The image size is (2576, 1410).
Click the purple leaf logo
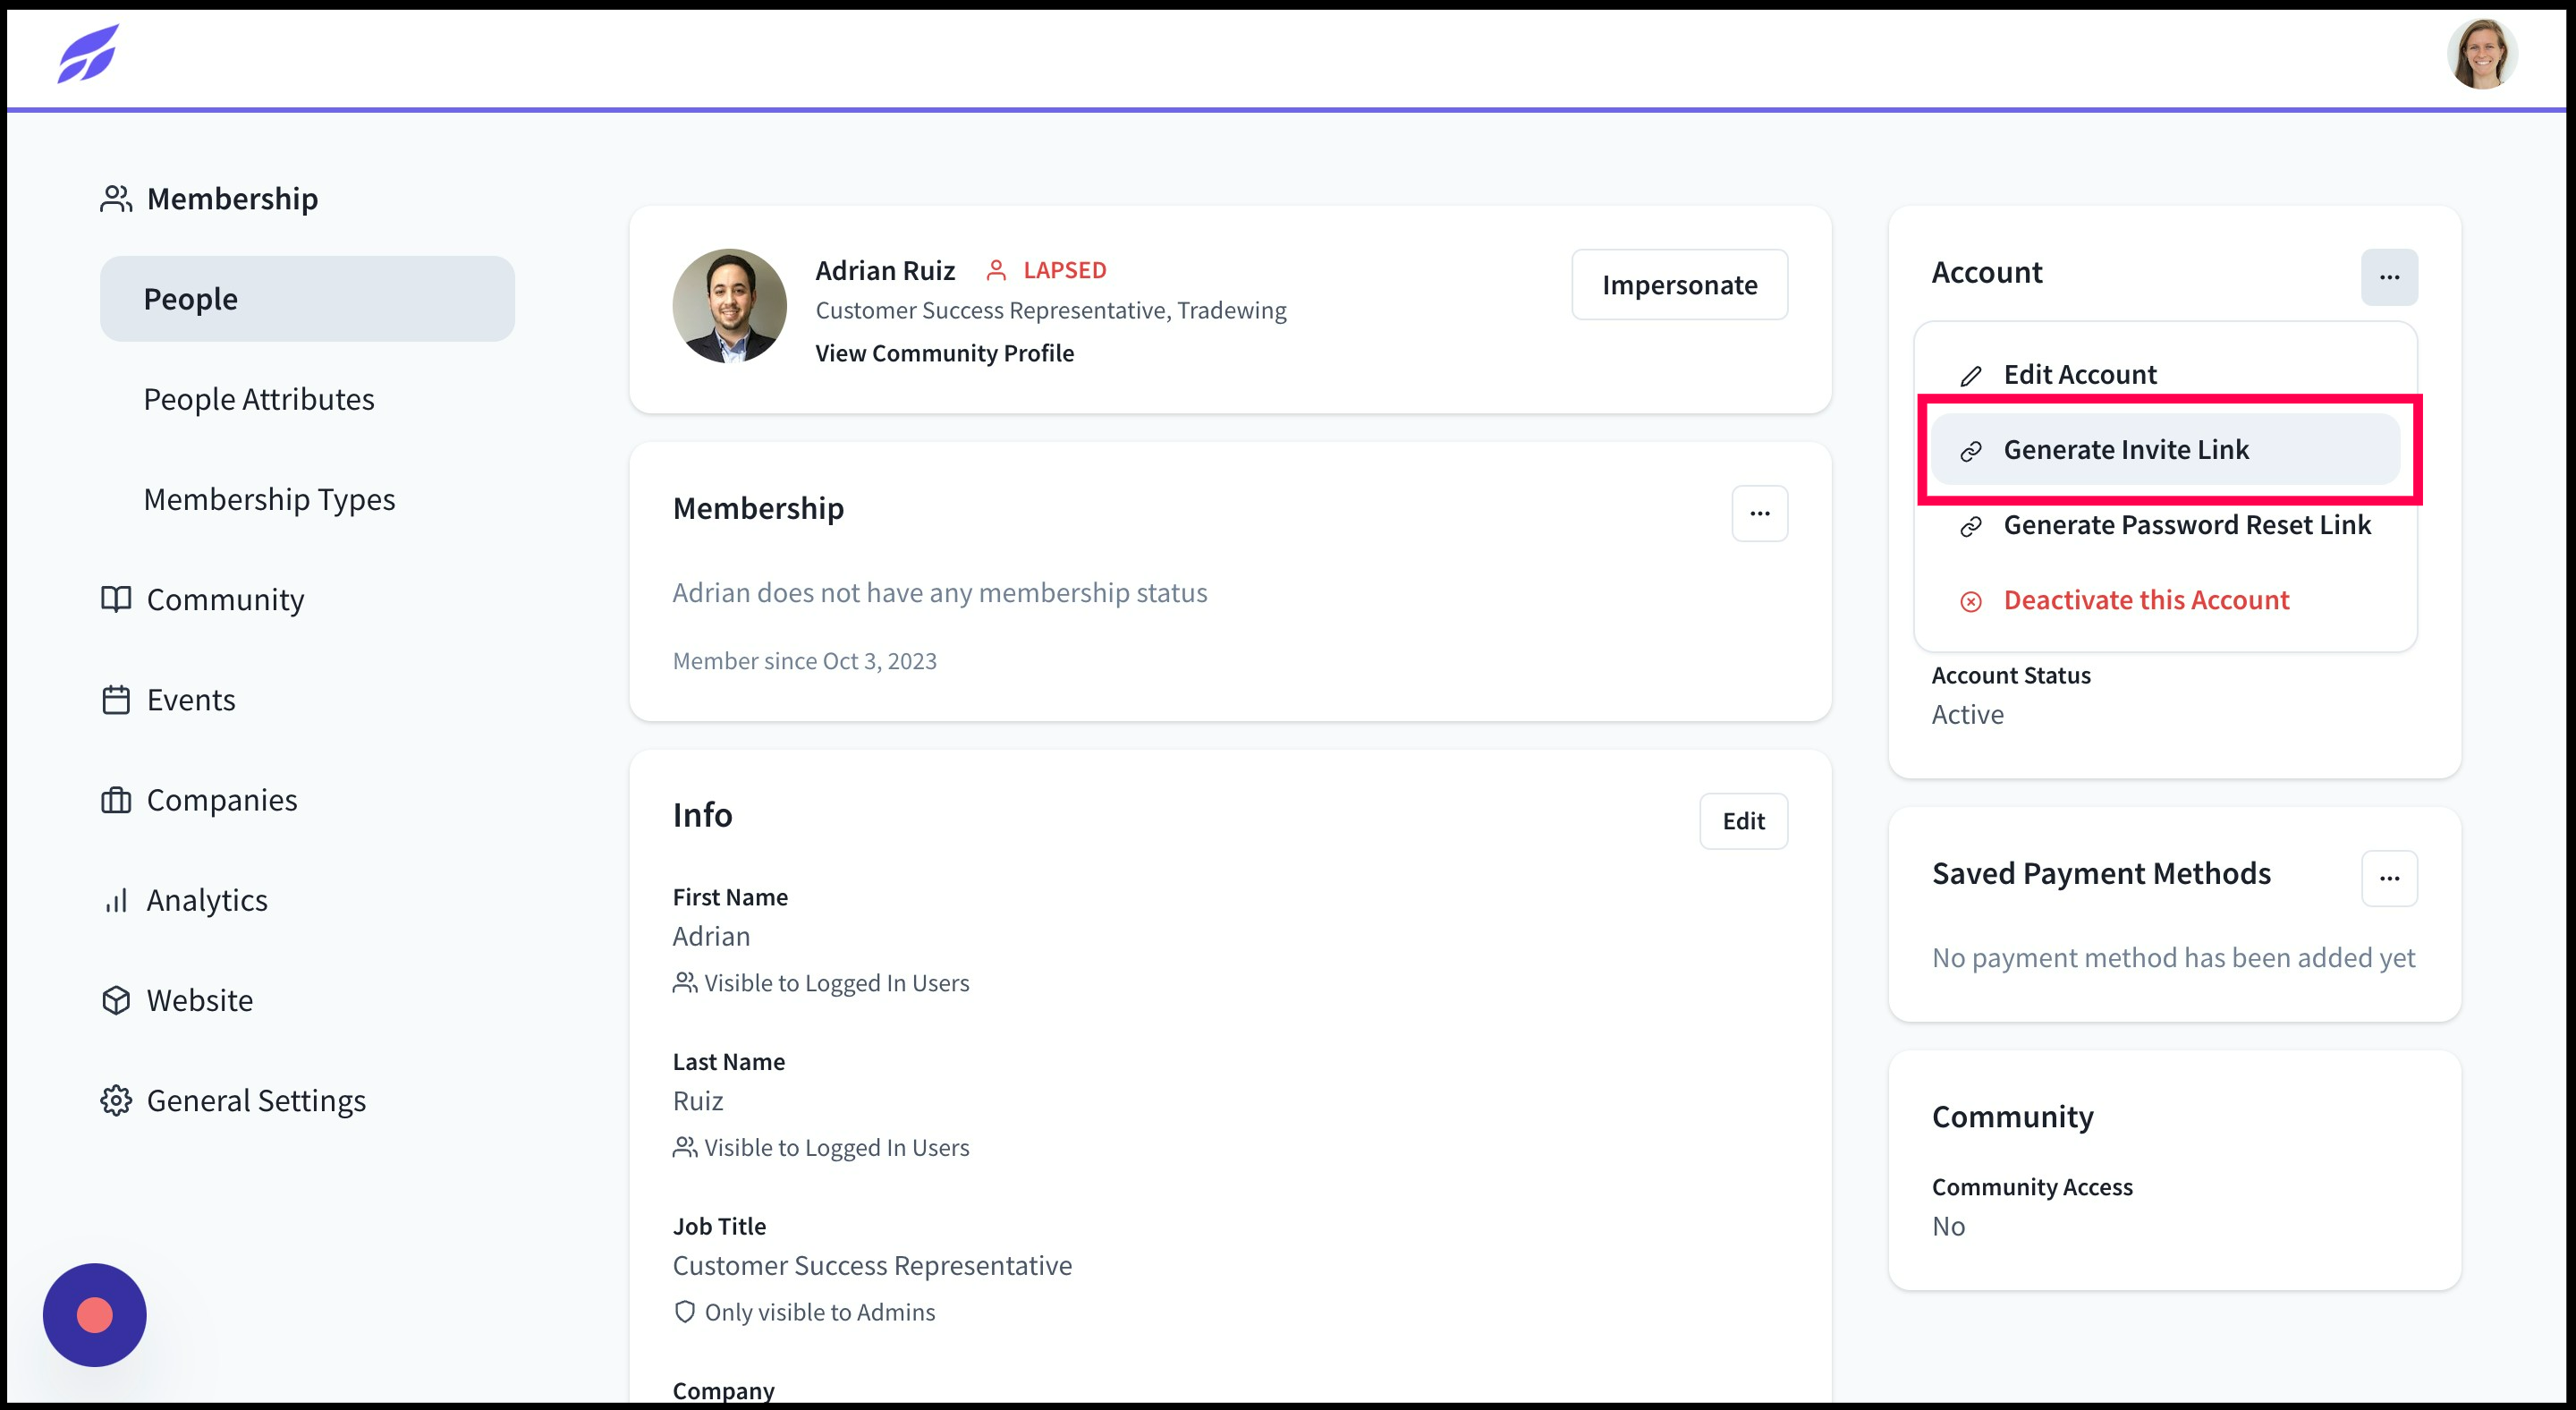(88, 53)
